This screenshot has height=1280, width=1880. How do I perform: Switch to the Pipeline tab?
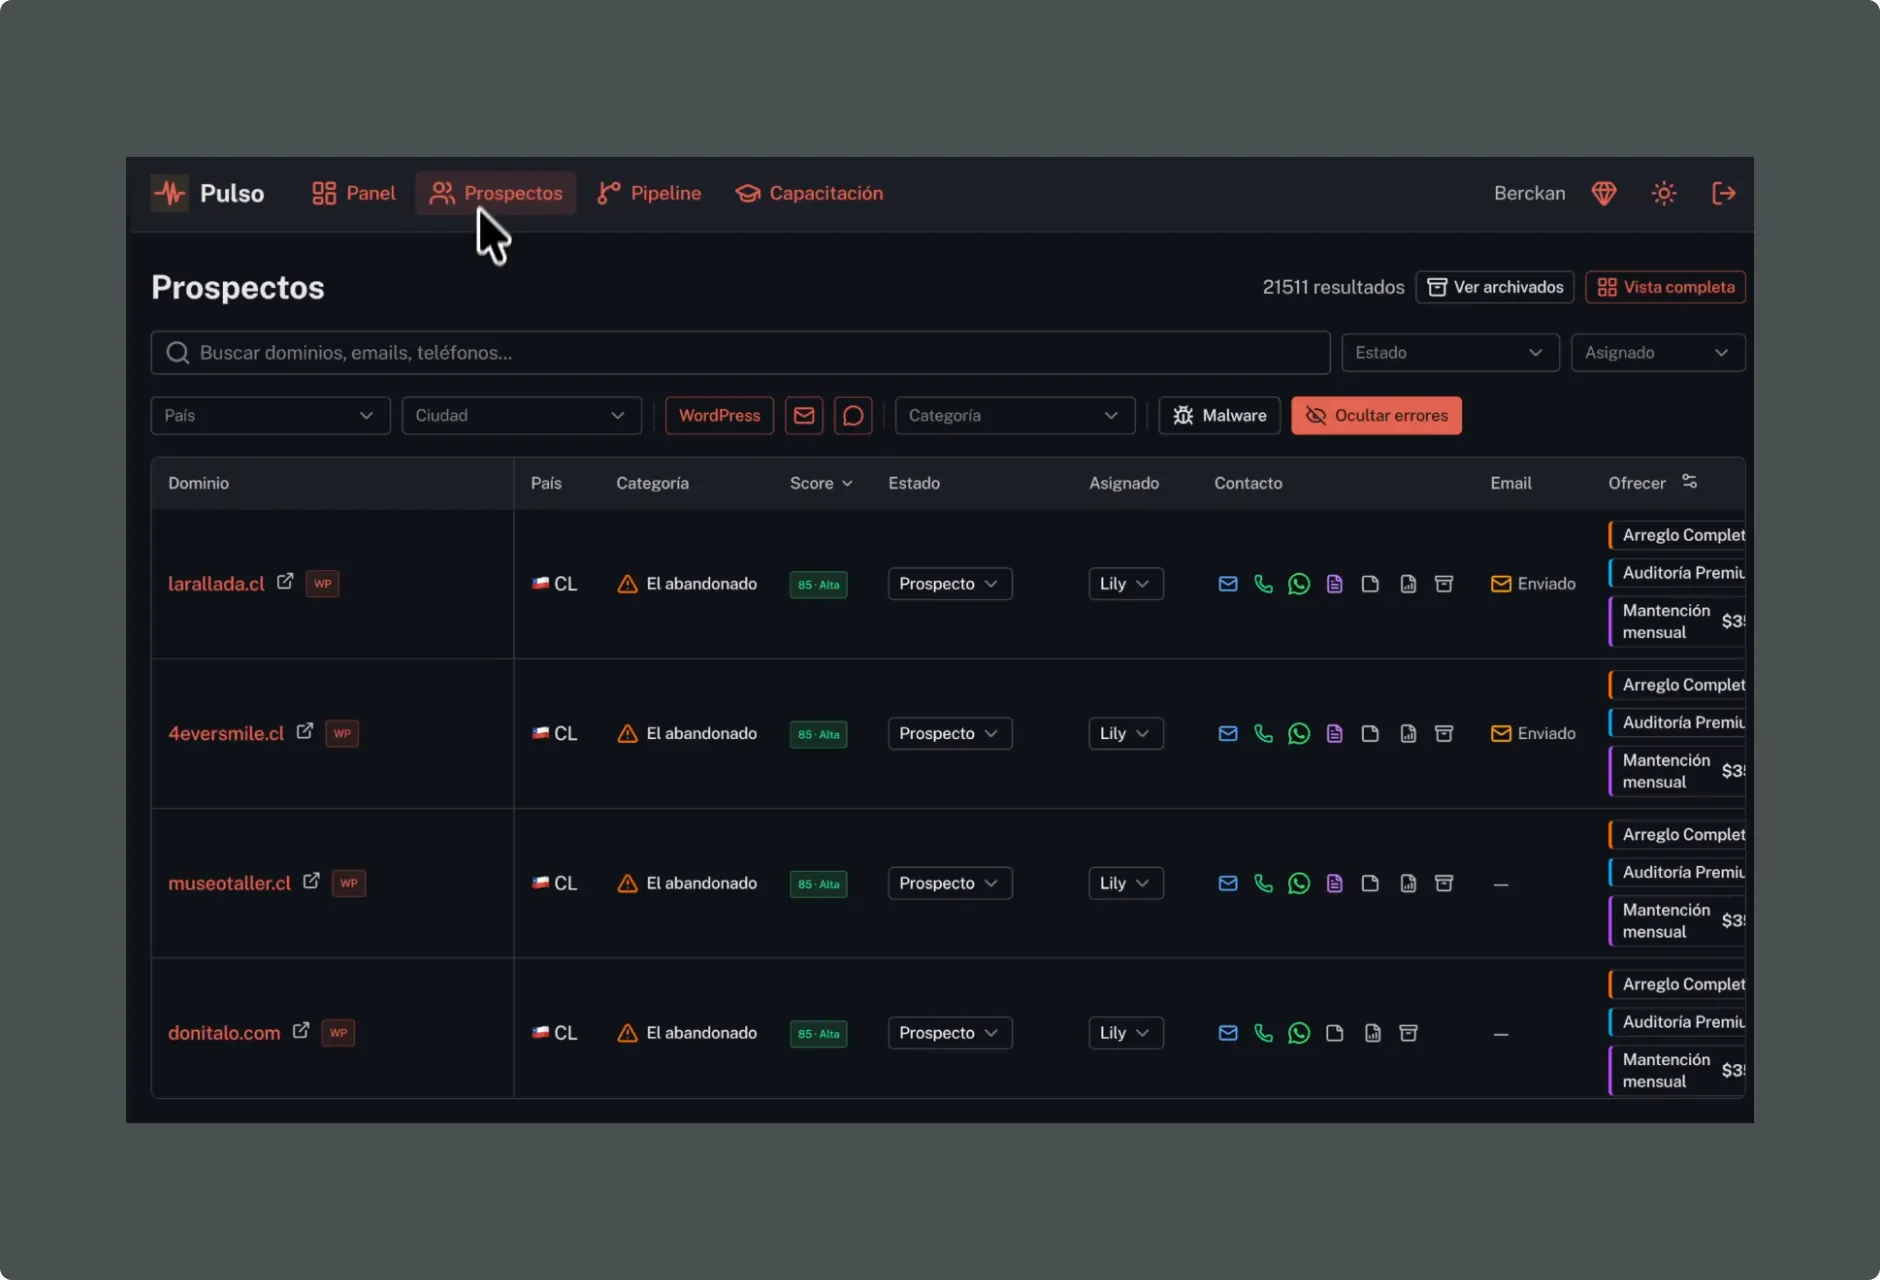tap(649, 193)
